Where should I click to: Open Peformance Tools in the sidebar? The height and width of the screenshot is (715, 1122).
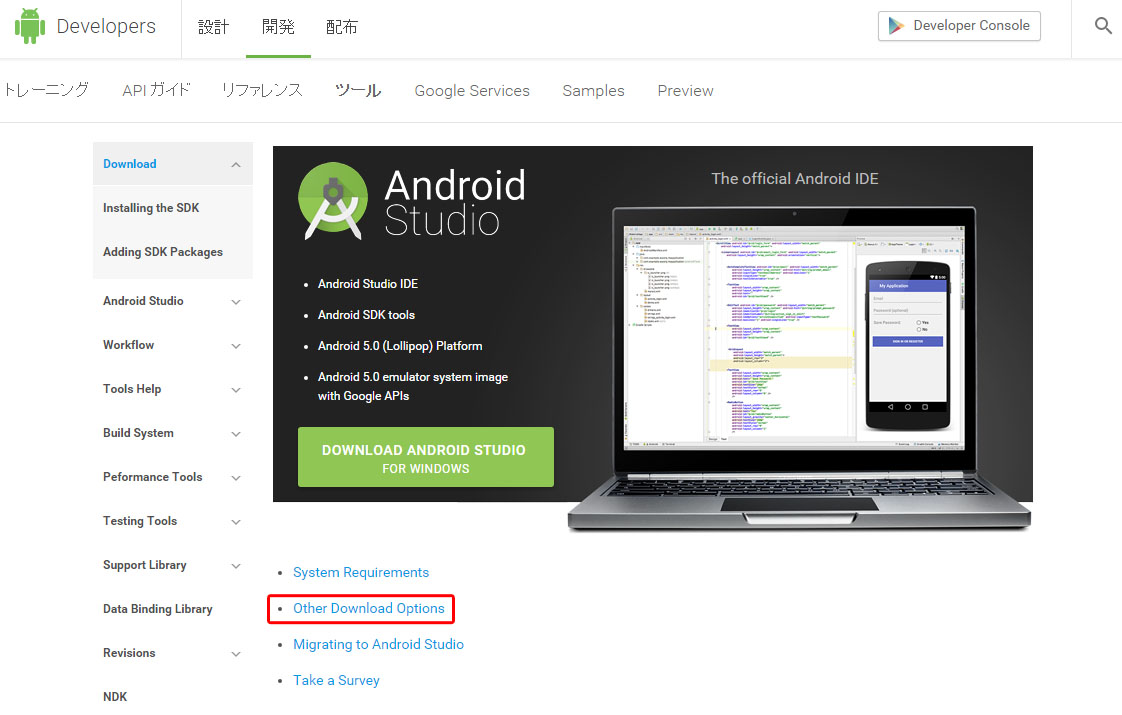[x=152, y=477]
